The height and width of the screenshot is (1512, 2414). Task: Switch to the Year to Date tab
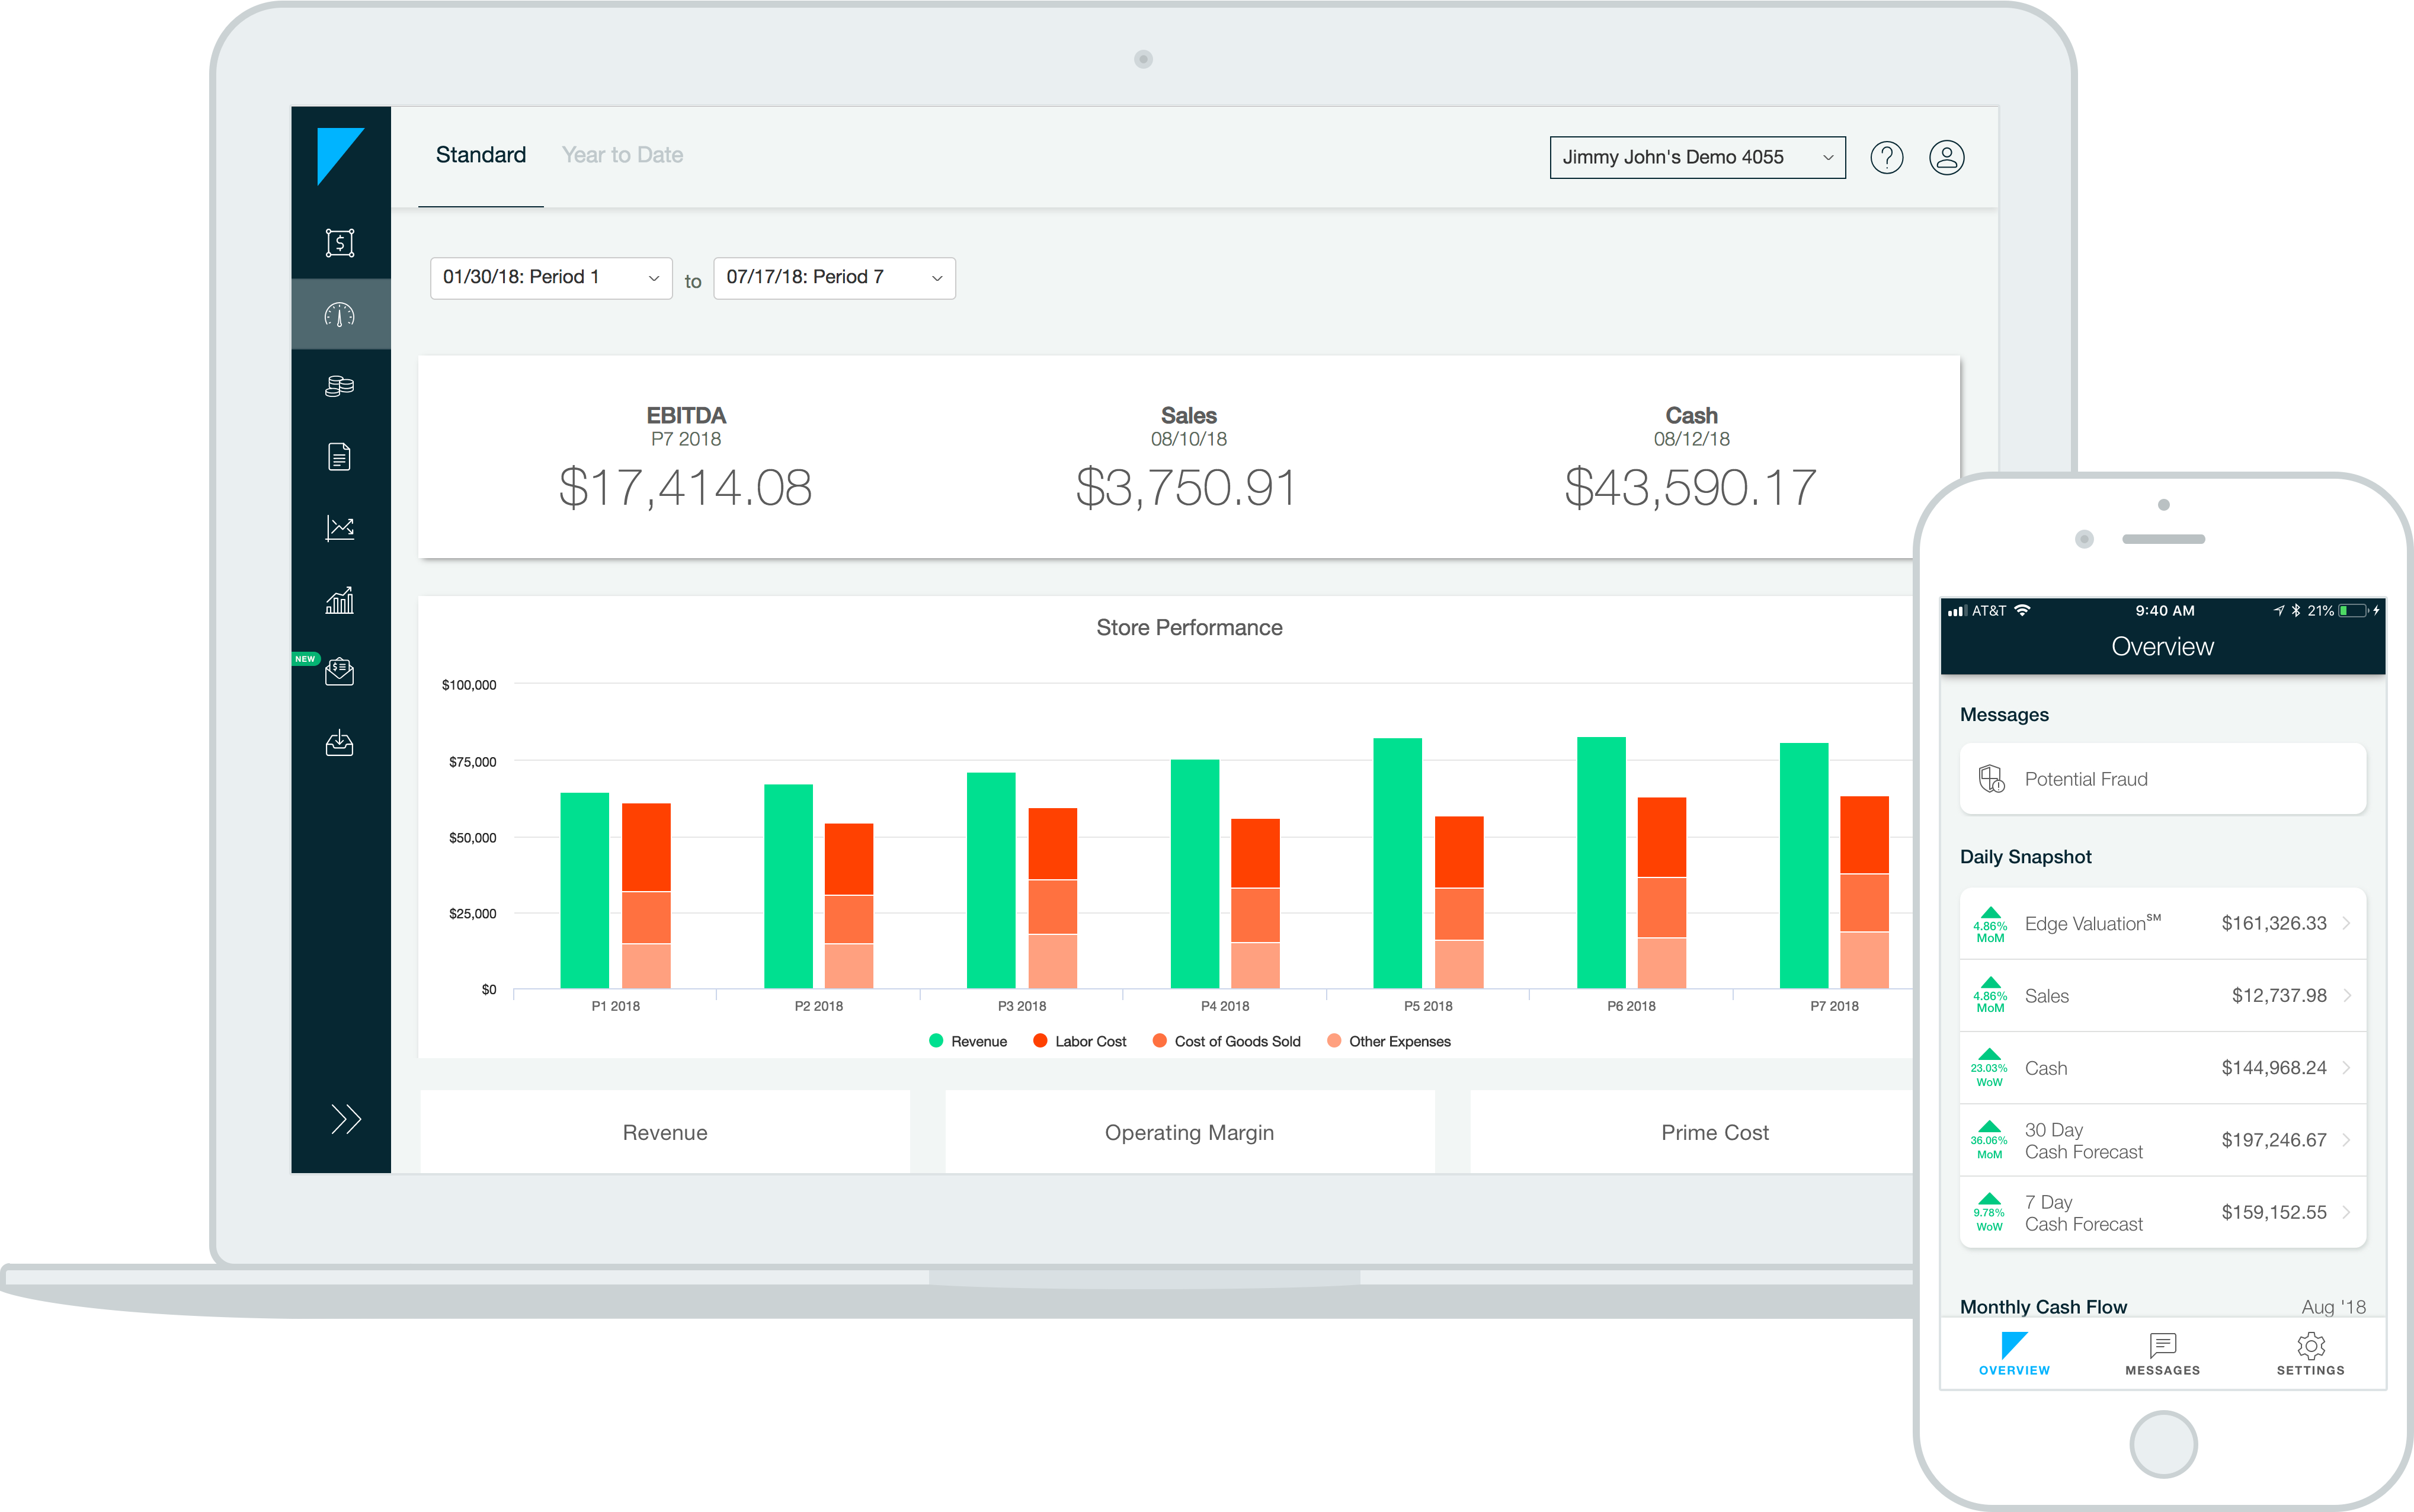pyautogui.click(x=622, y=155)
